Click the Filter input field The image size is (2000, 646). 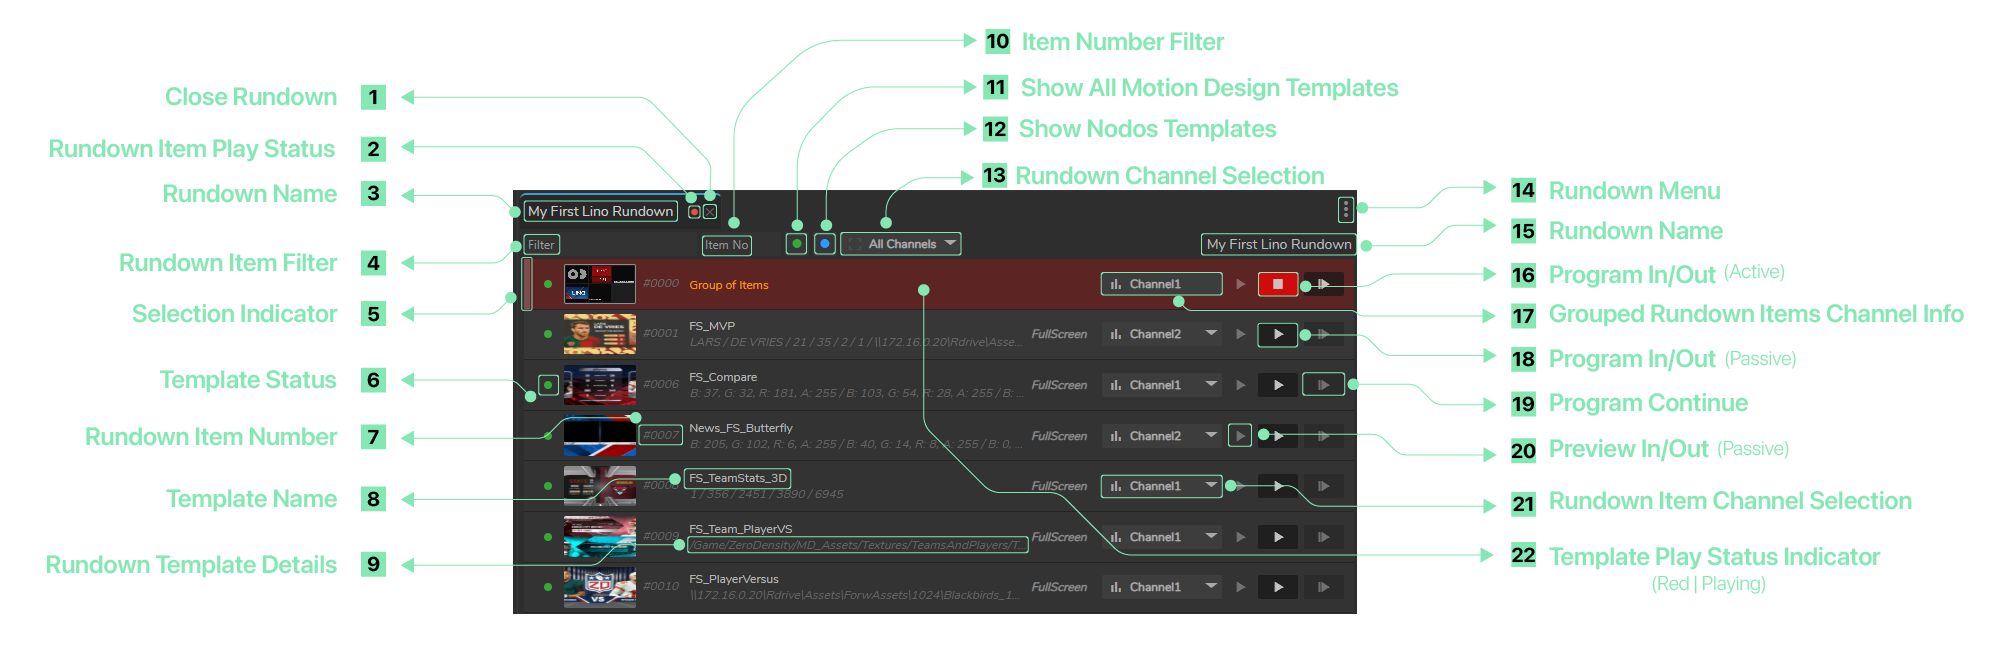tap(541, 245)
